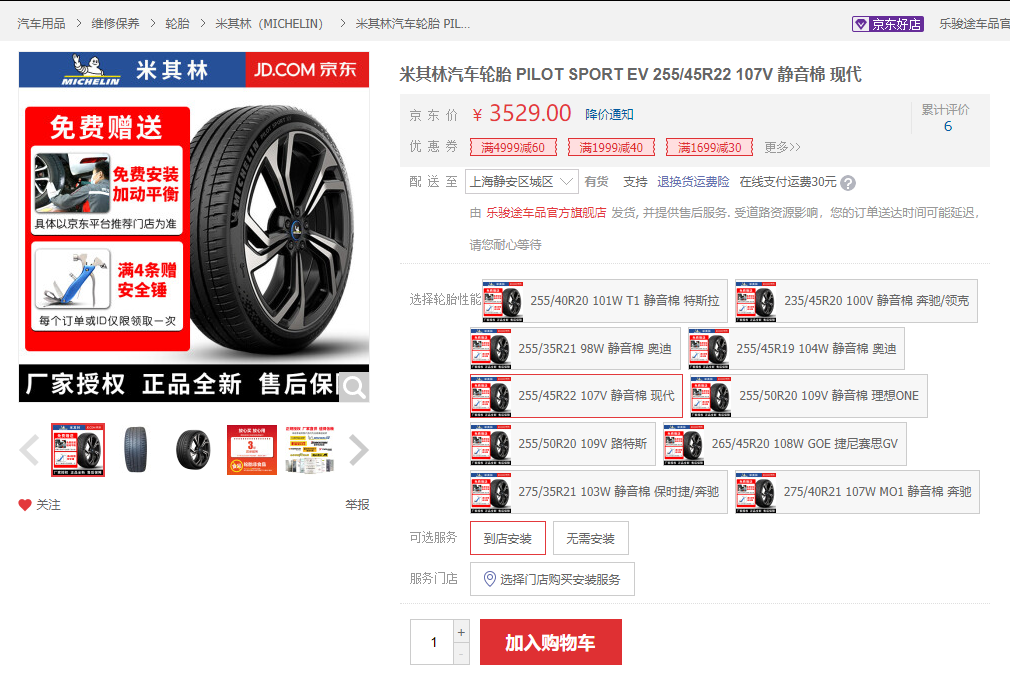This screenshot has width=1010, height=685.
Task: Click 举报 report link
Action: click(357, 505)
